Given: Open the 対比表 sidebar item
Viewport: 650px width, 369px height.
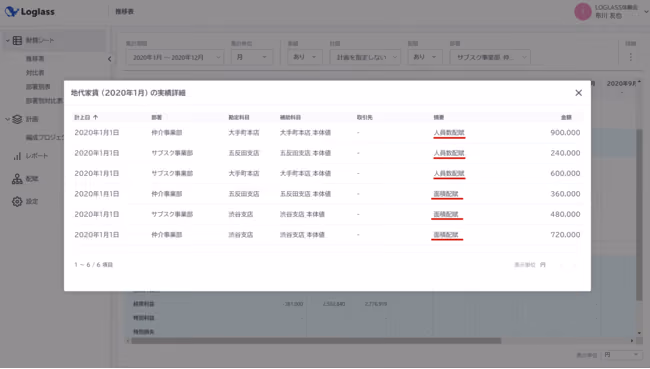Looking at the screenshot, I should (35, 73).
